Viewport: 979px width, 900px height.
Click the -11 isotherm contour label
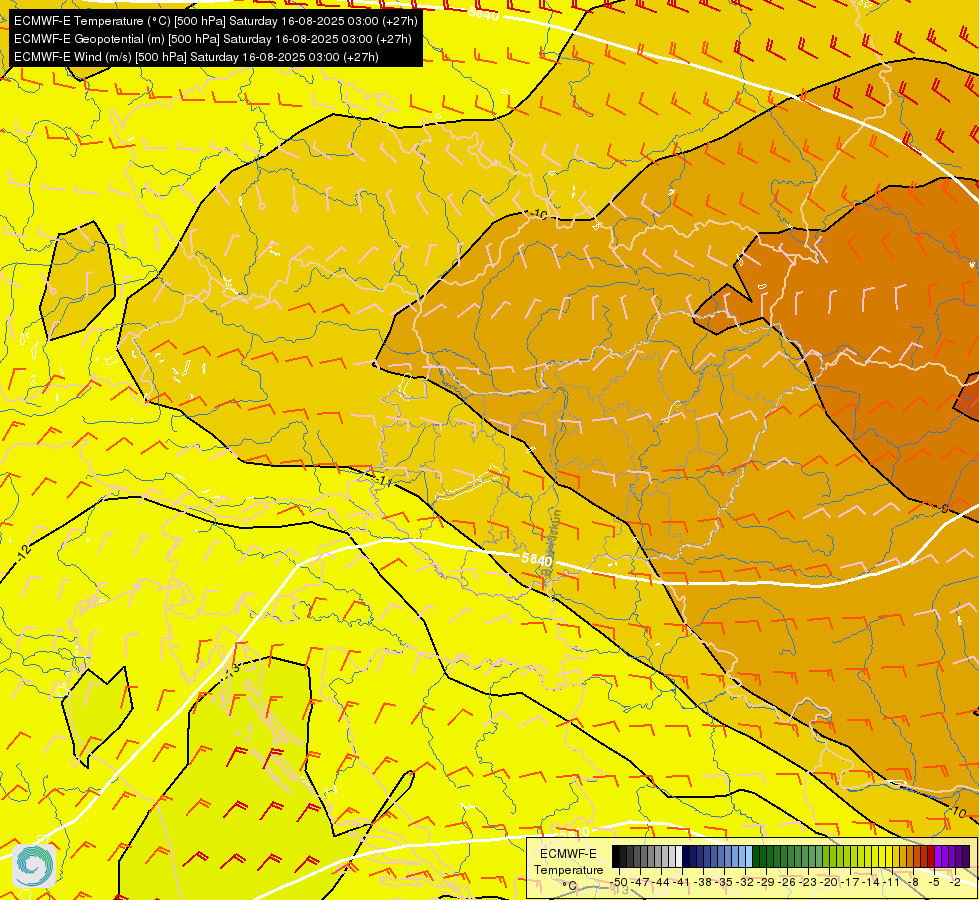[385, 482]
